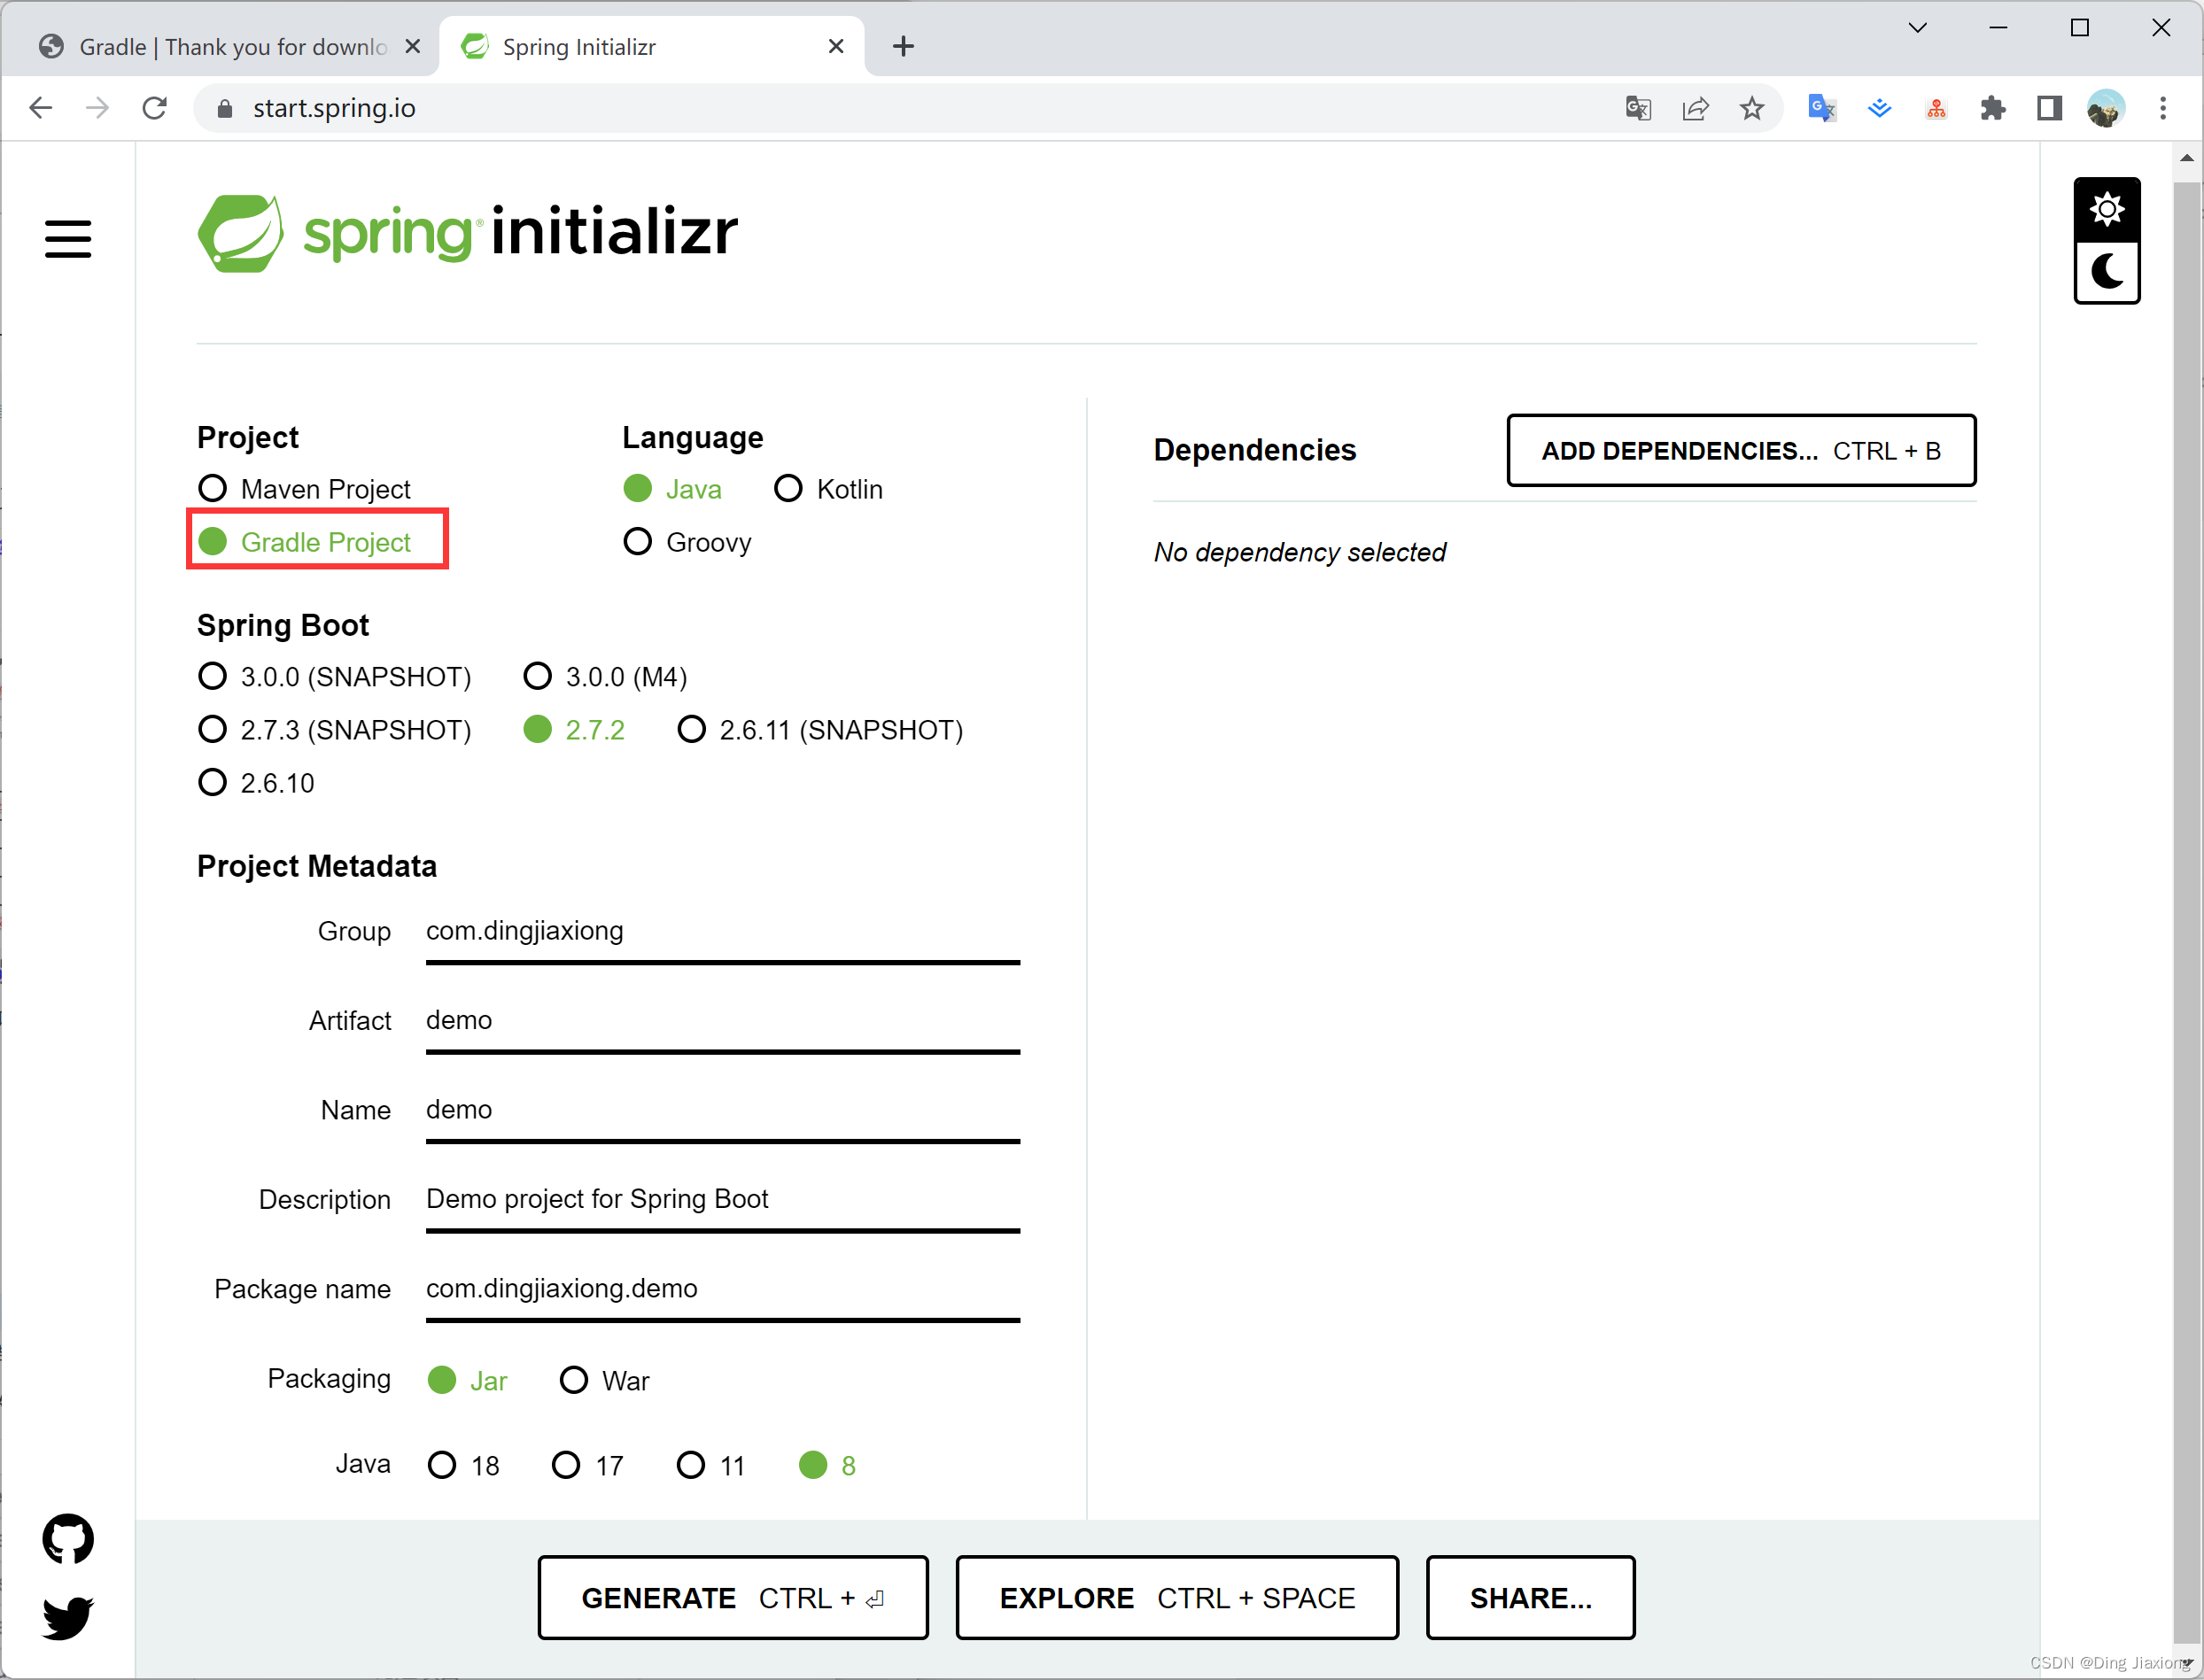This screenshot has height=1680, width=2204.
Task: Select Java version 18
Action: 463,1466
